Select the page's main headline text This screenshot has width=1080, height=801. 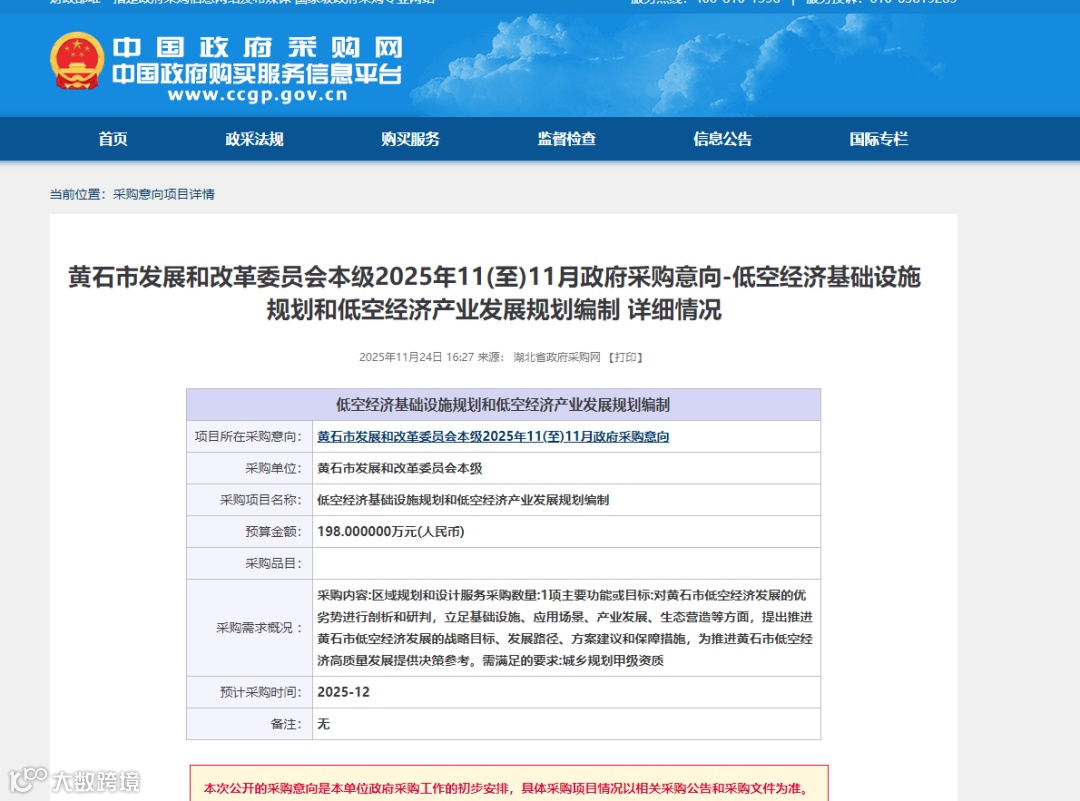pyautogui.click(x=495, y=293)
